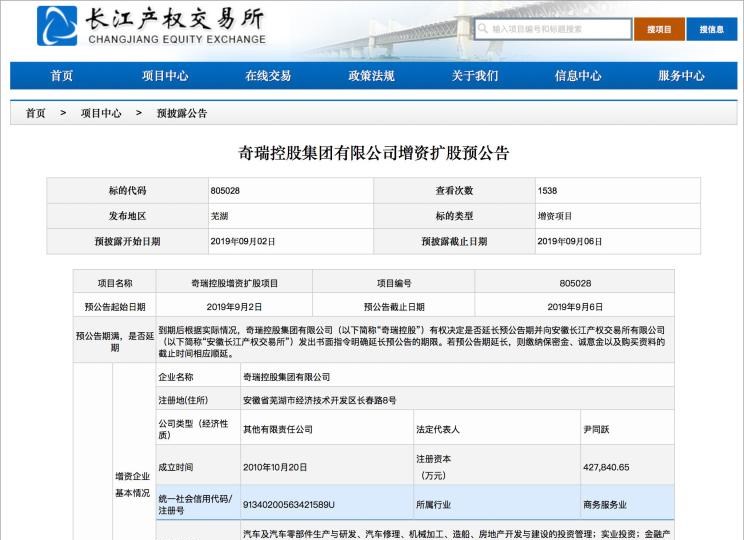Open the 政策法规 navigation menu item
The height and width of the screenshot is (540, 744).
[372, 76]
